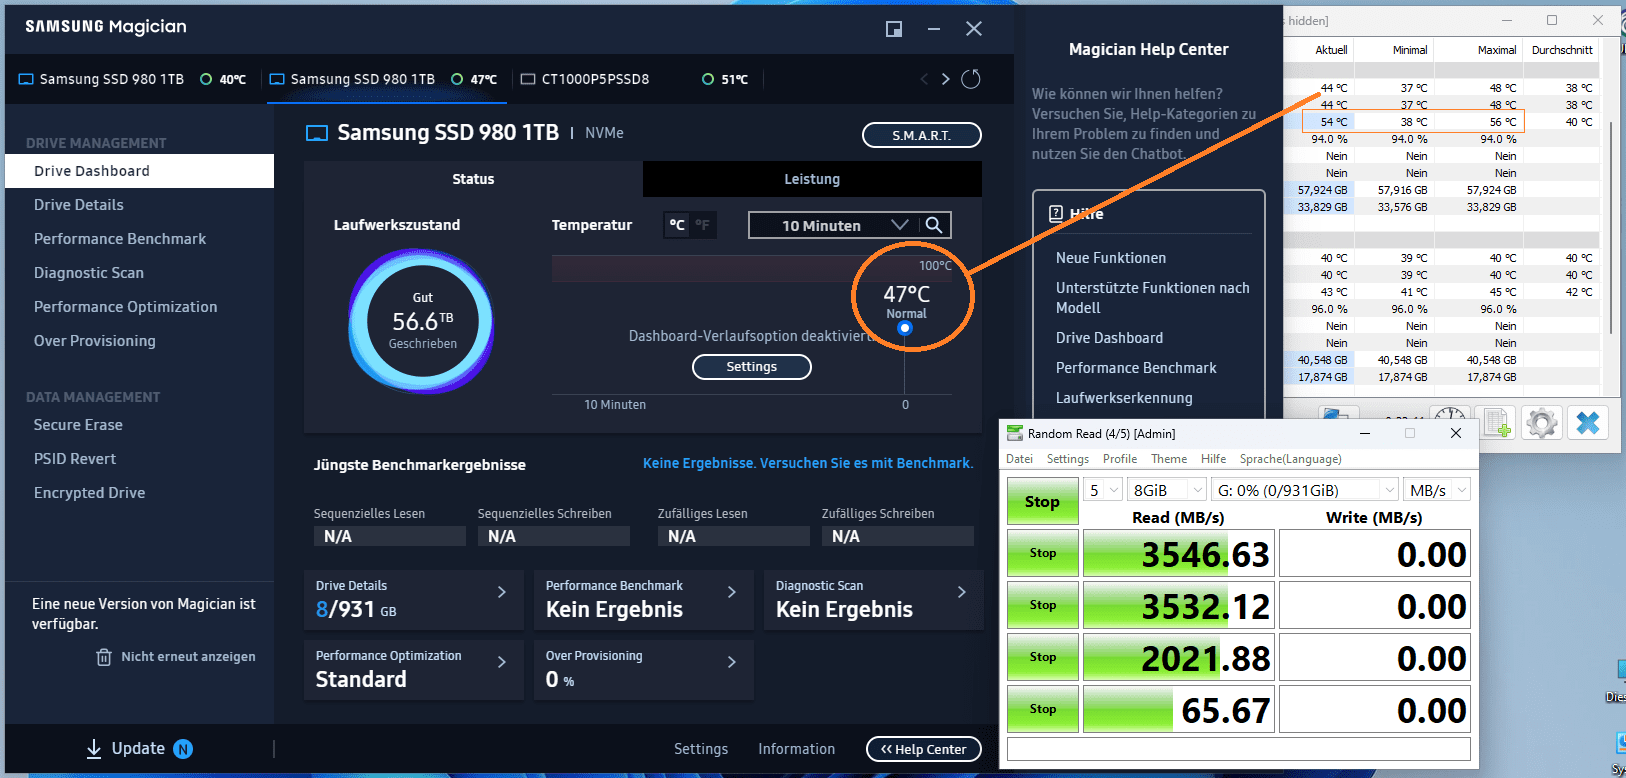
Task: Click the magnifier icon next to 10 Minuten
Action: pos(934,225)
